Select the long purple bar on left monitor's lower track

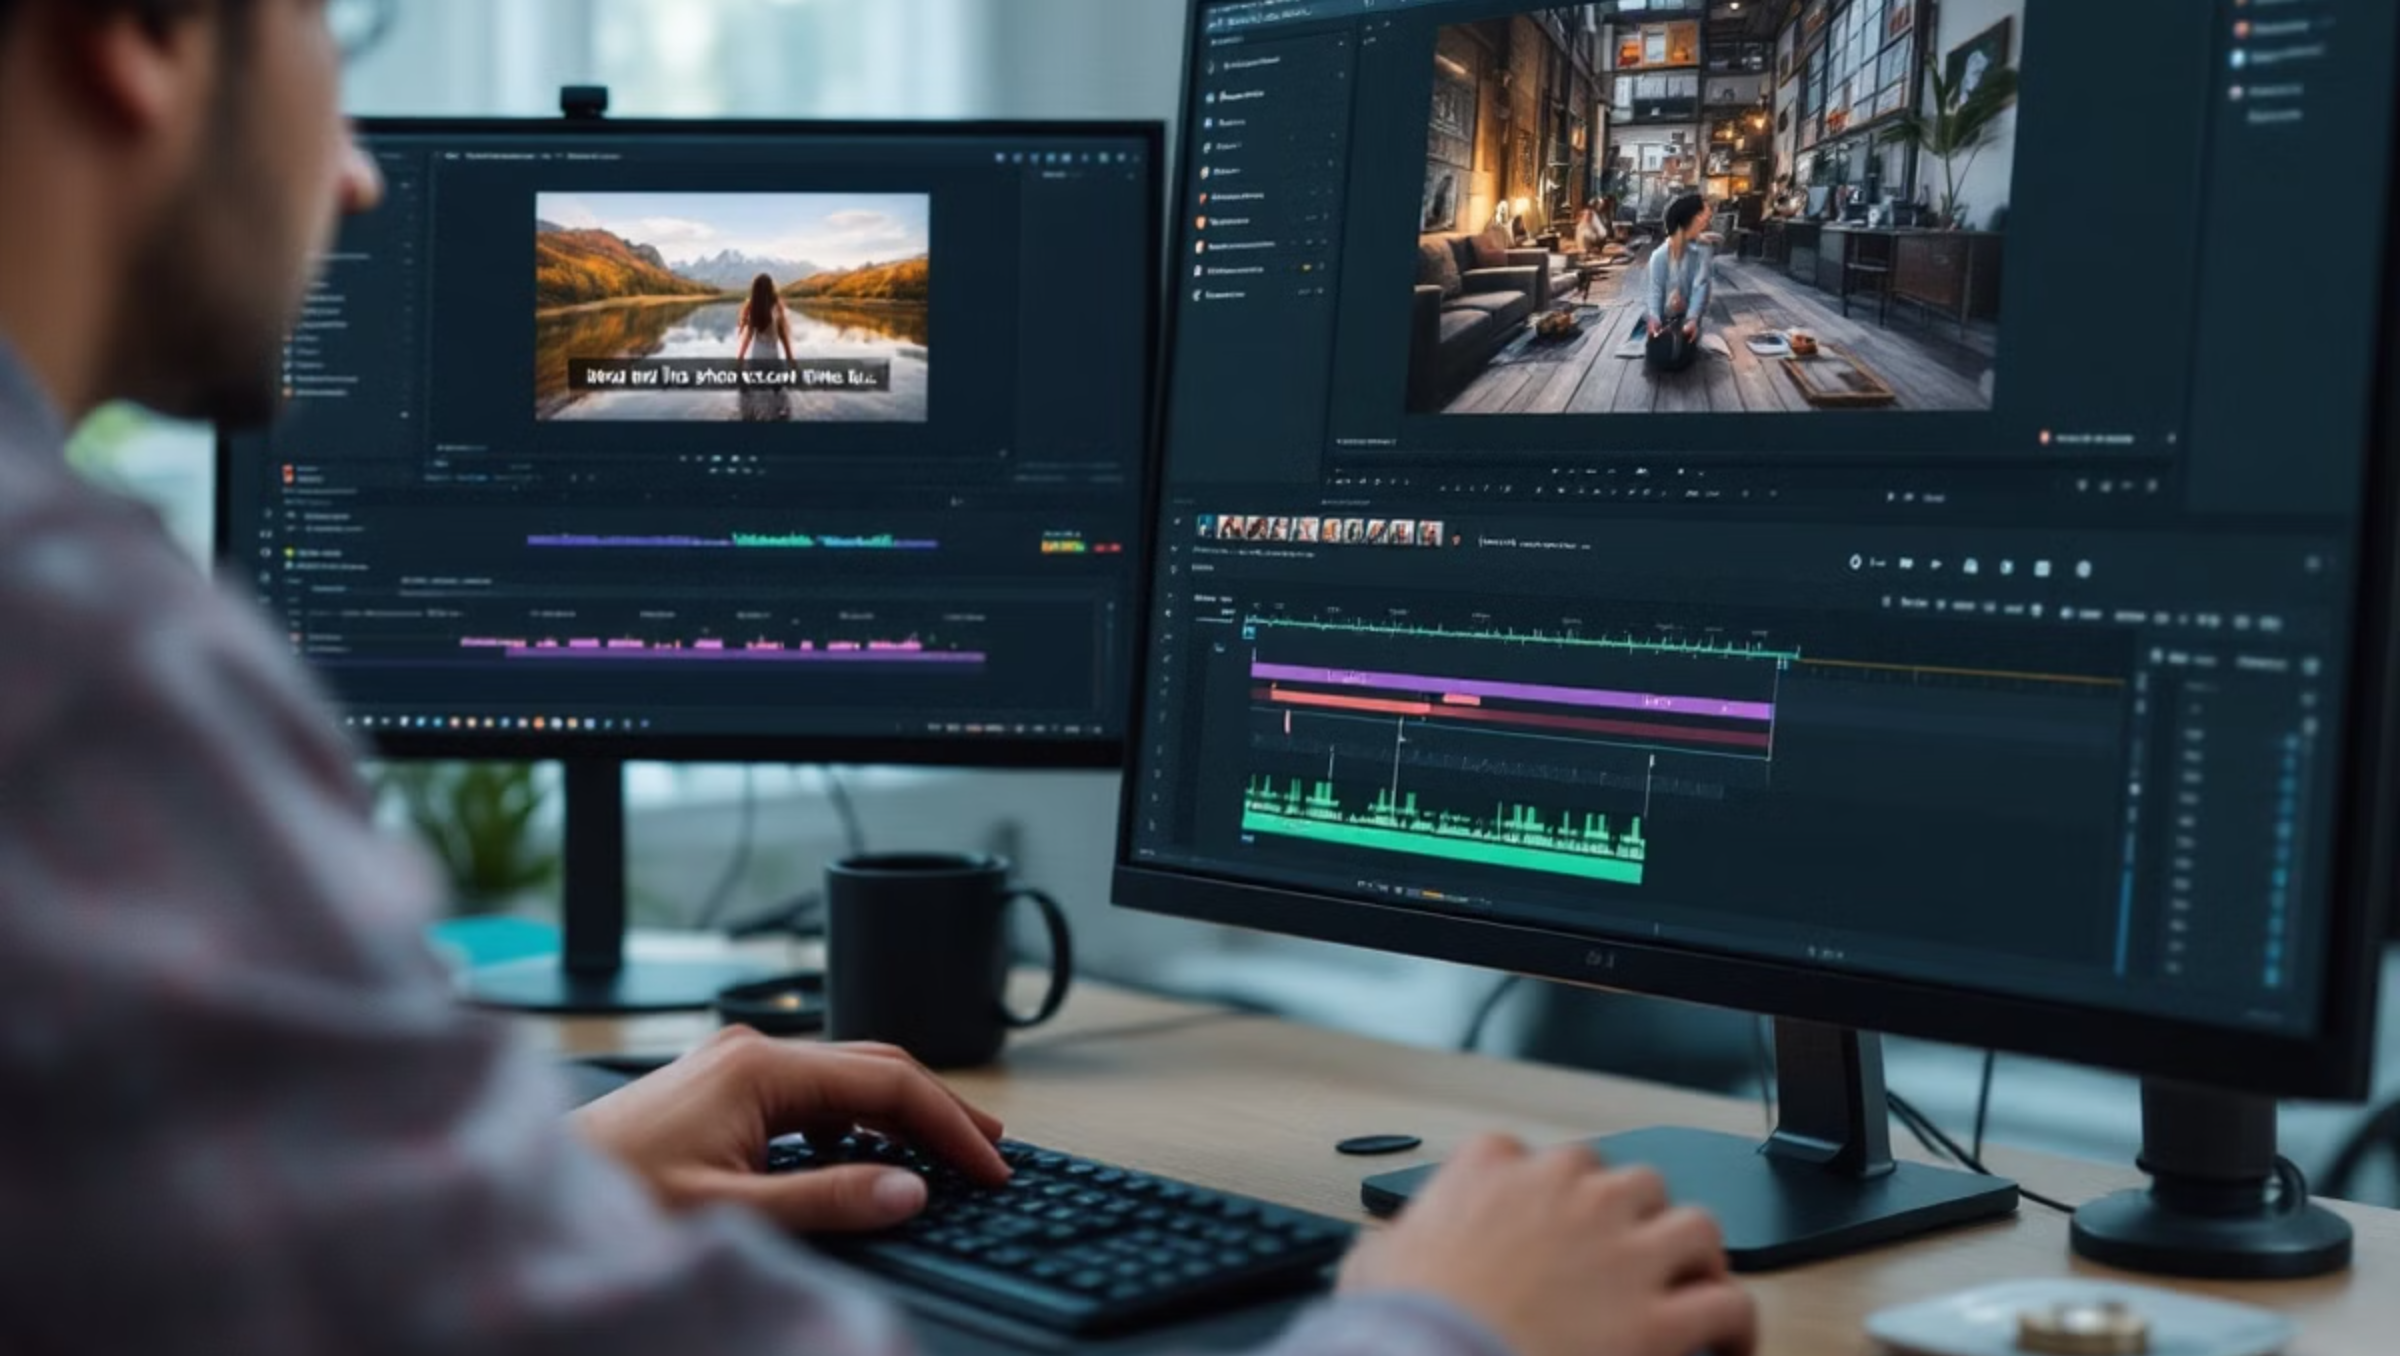pos(745,656)
